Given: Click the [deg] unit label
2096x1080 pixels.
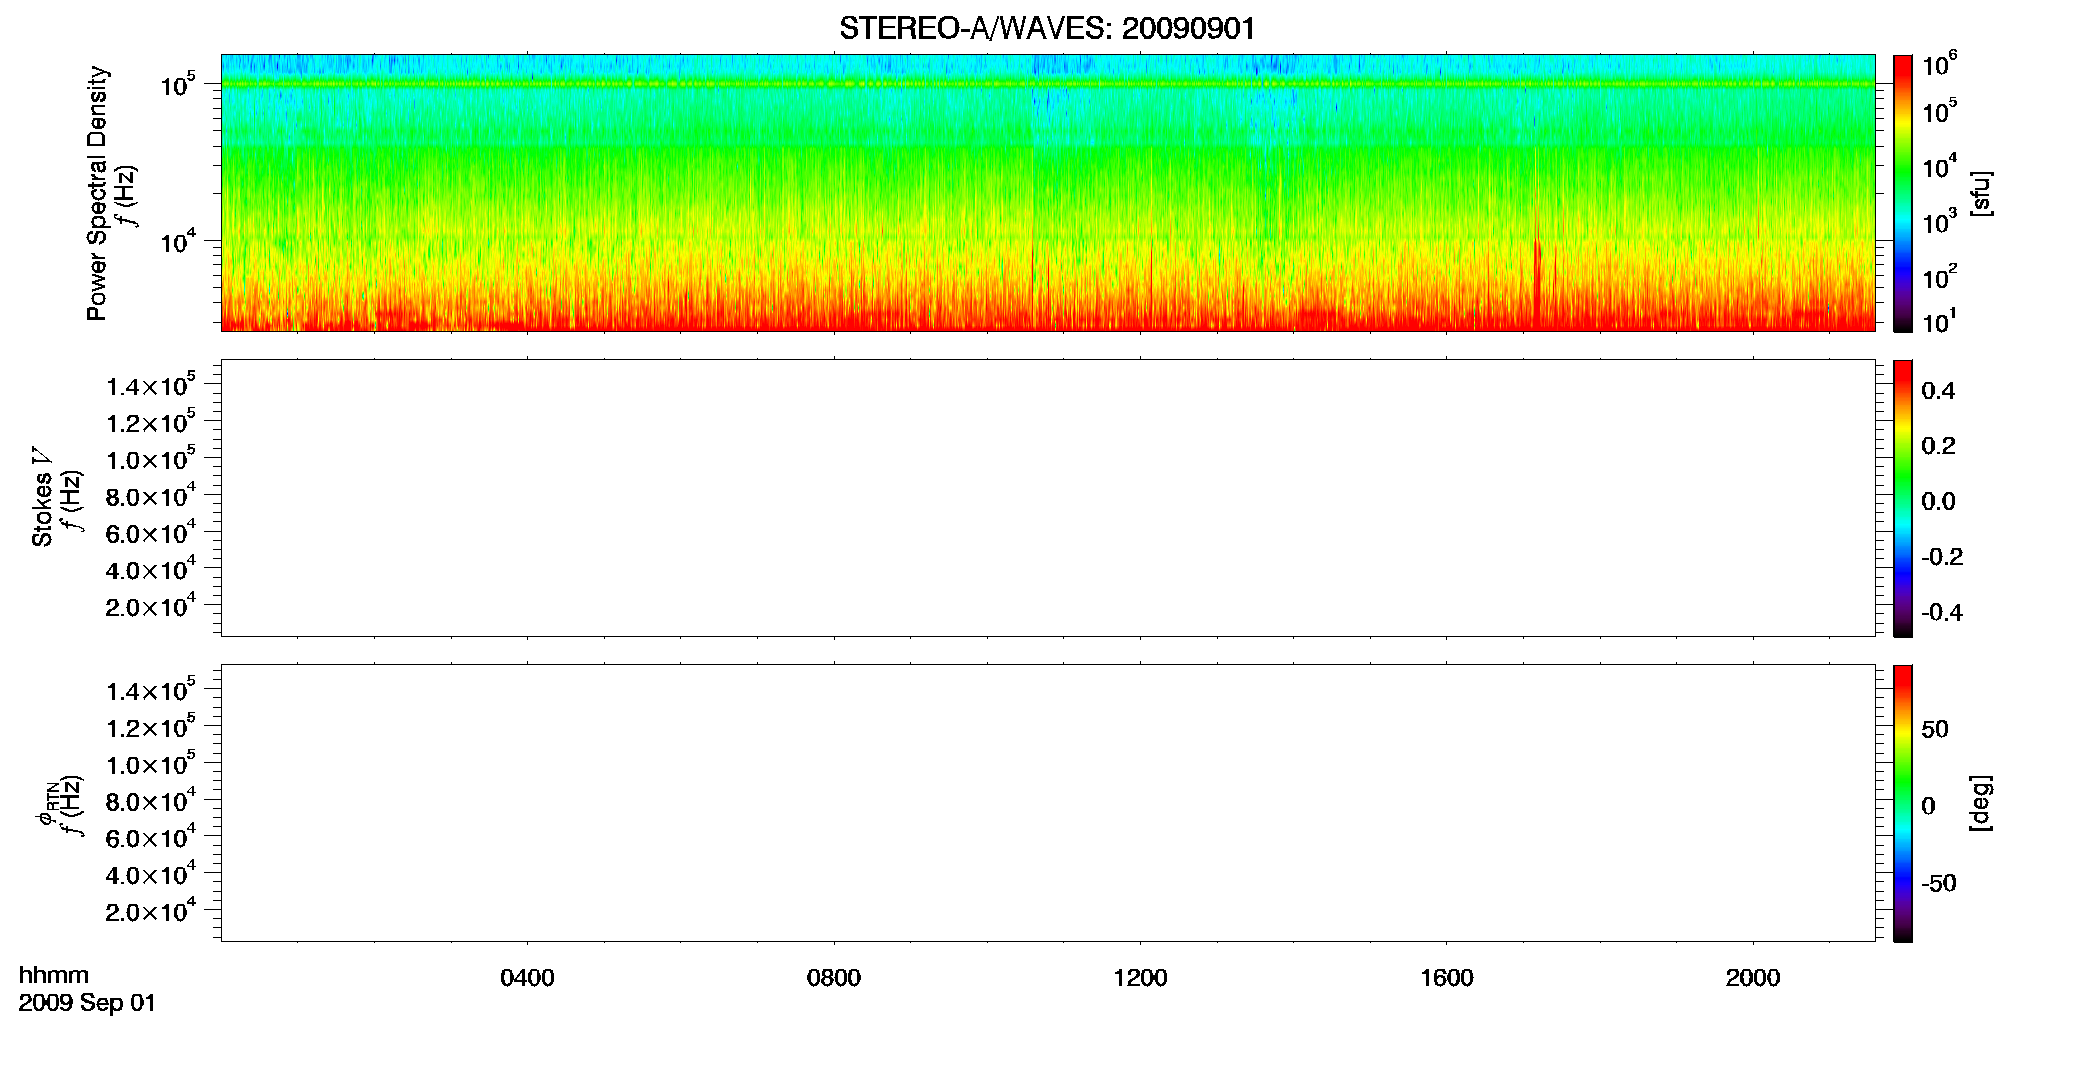Looking at the screenshot, I should [1981, 803].
